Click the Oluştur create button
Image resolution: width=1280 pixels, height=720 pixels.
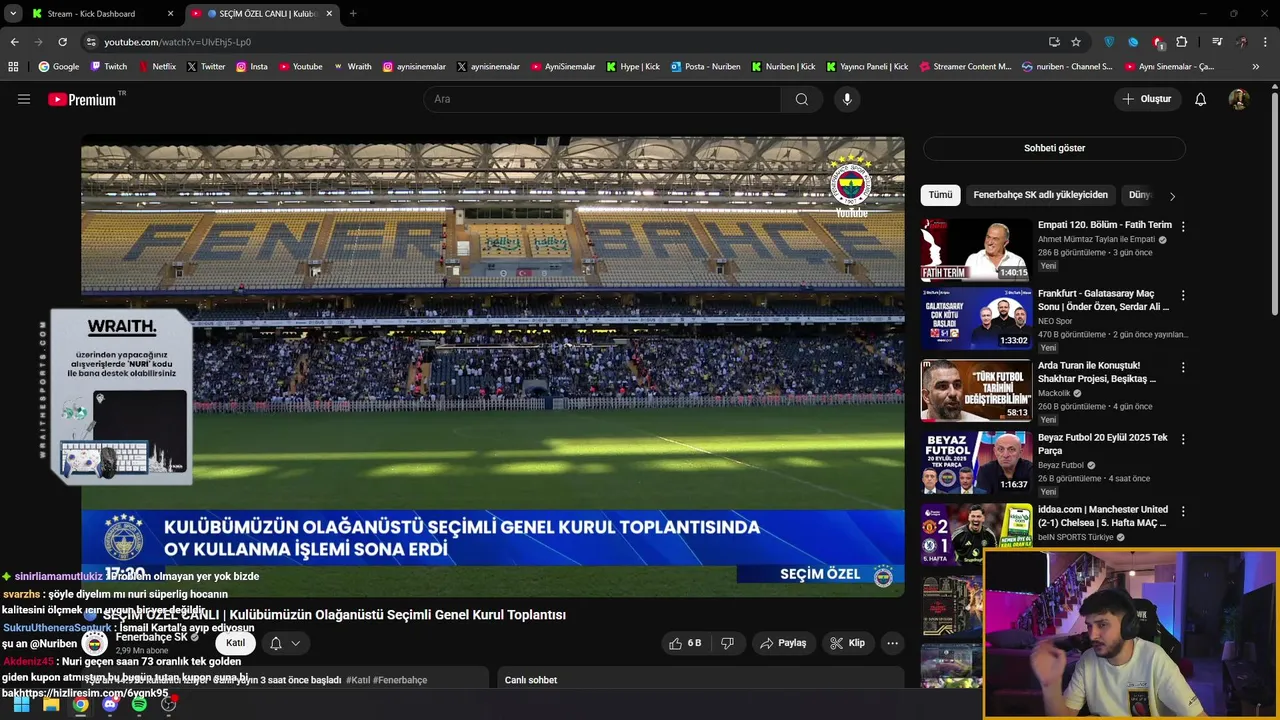tap(1146, 99)
